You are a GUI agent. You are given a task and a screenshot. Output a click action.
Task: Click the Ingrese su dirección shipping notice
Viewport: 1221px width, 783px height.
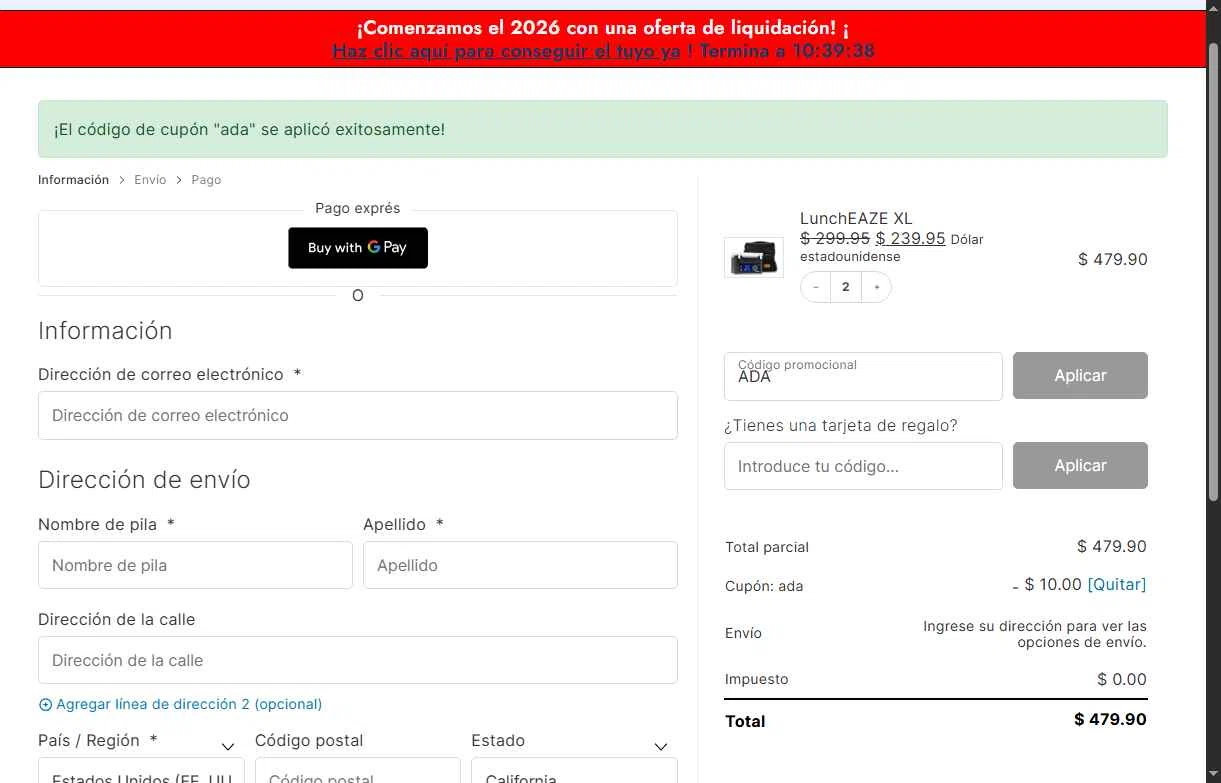coord(1034,634)
